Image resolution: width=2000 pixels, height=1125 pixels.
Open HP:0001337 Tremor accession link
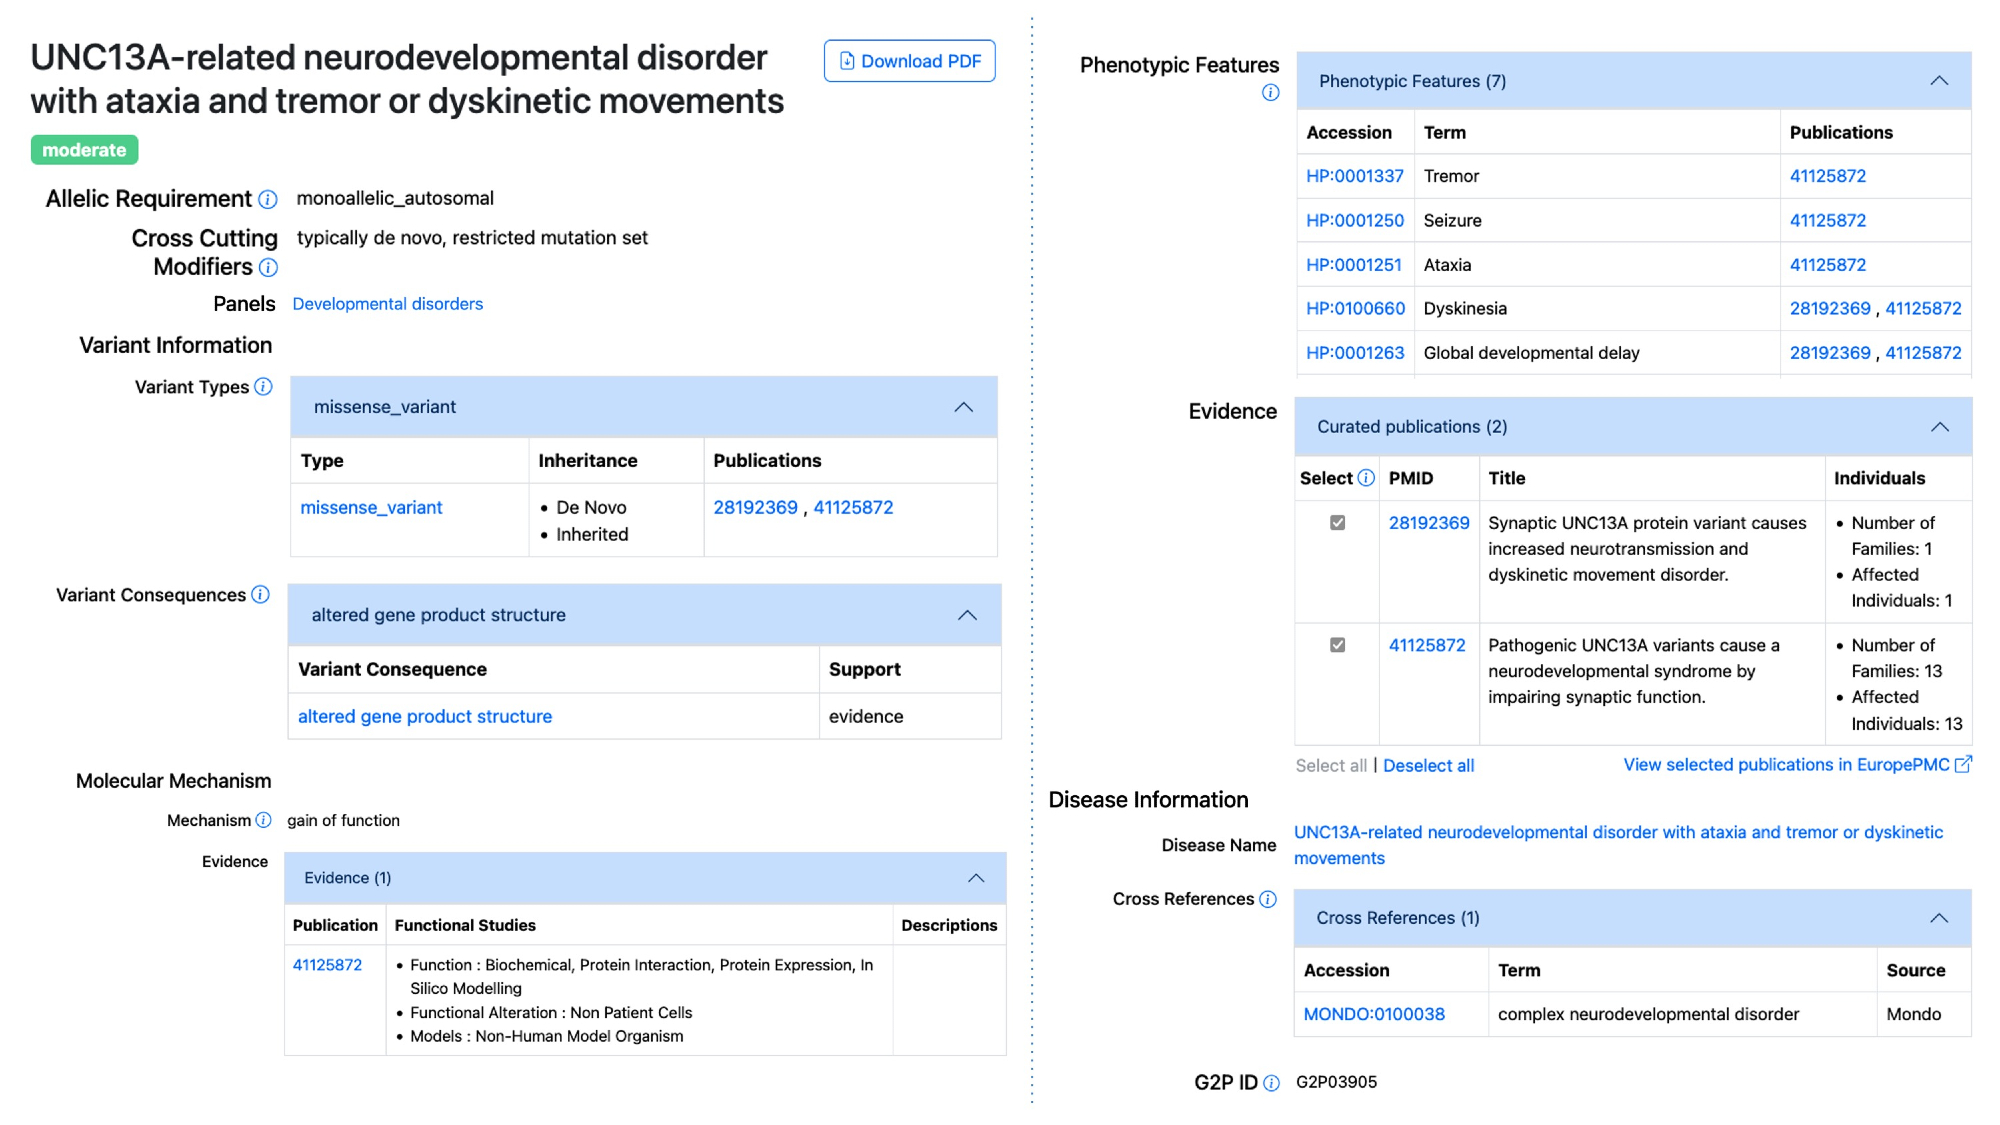point(1354,176)
